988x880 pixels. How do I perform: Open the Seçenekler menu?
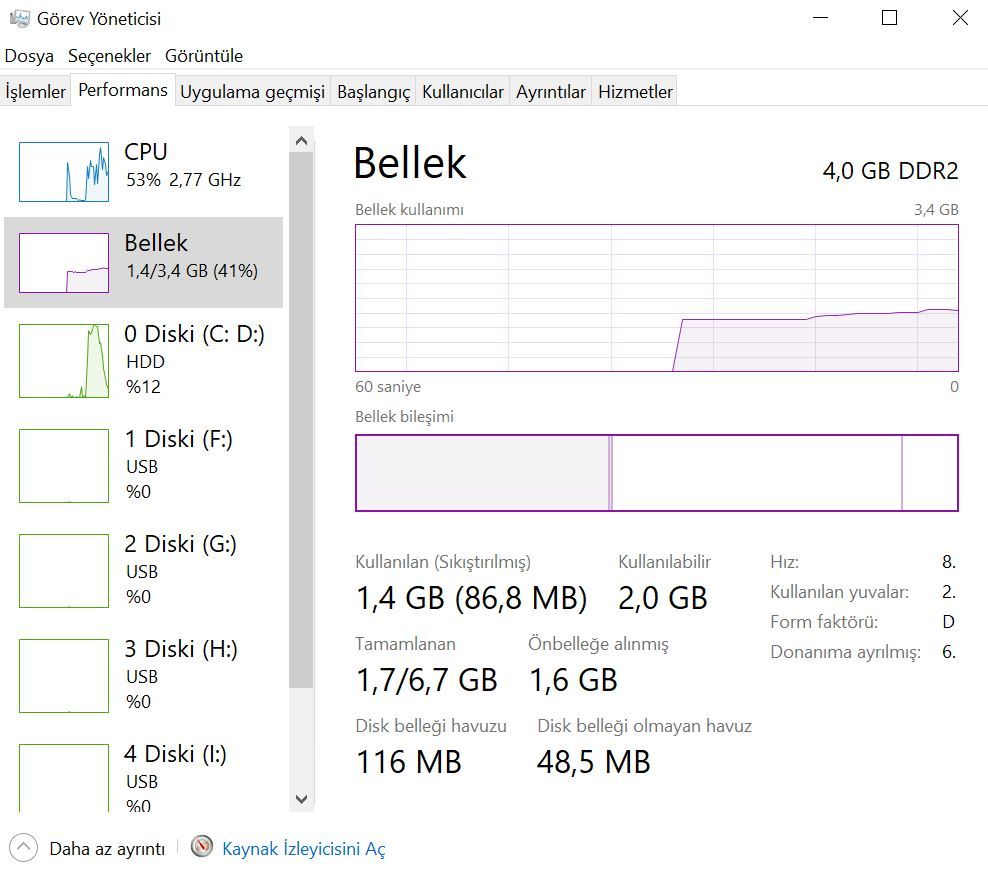pos(109,56)
